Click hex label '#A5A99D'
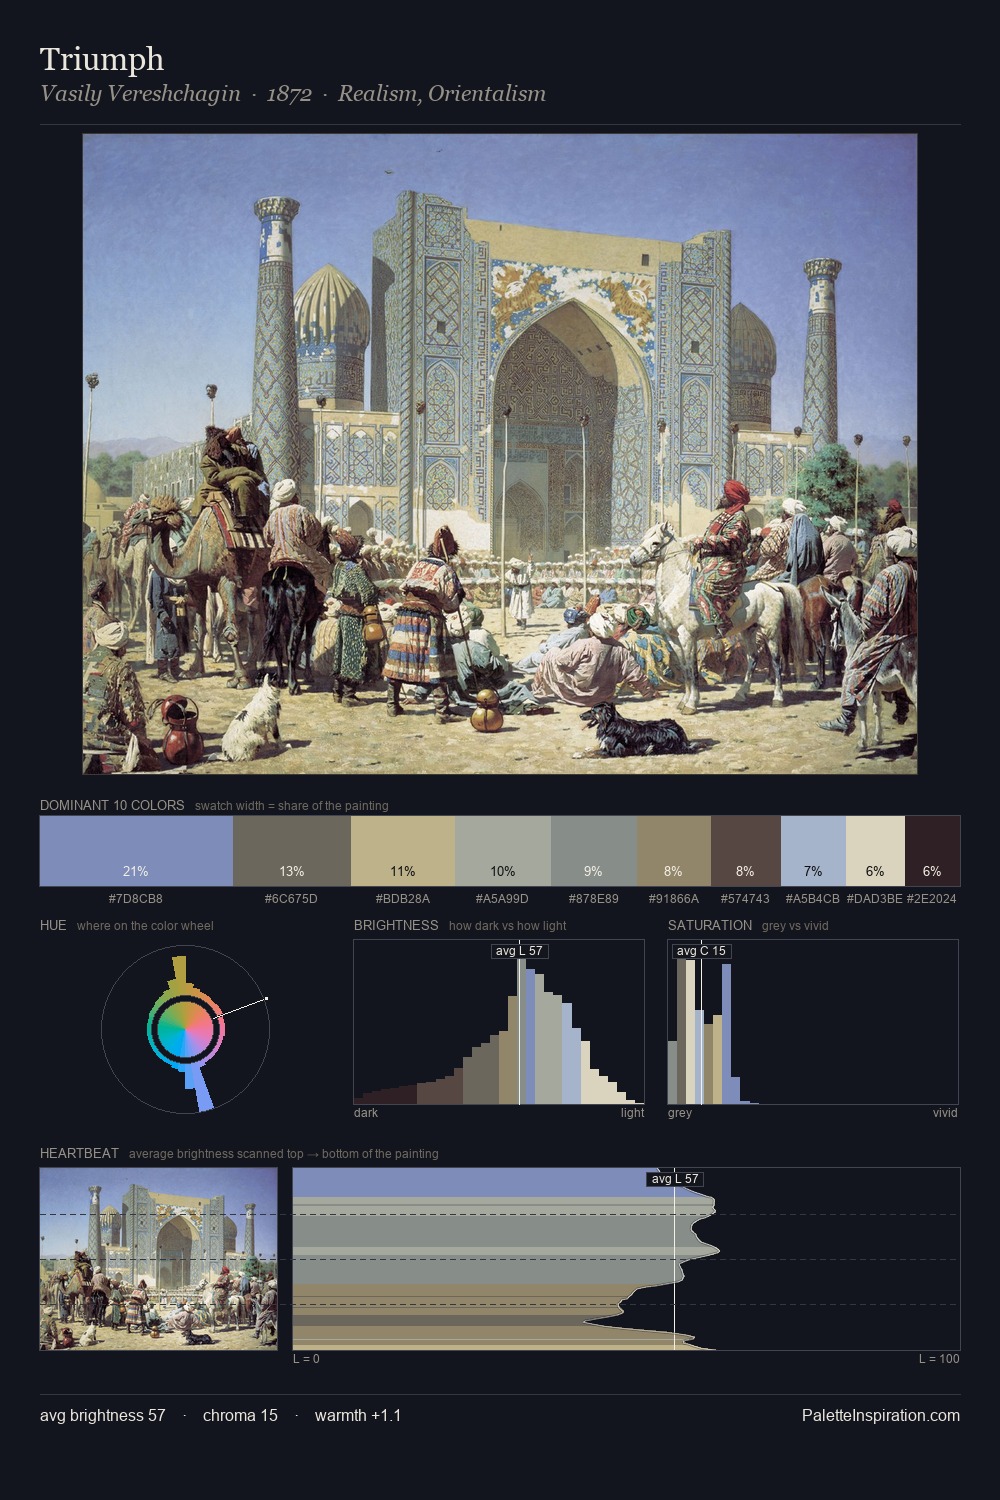Screen dimensions: 1000x1500 coord(503,899)
